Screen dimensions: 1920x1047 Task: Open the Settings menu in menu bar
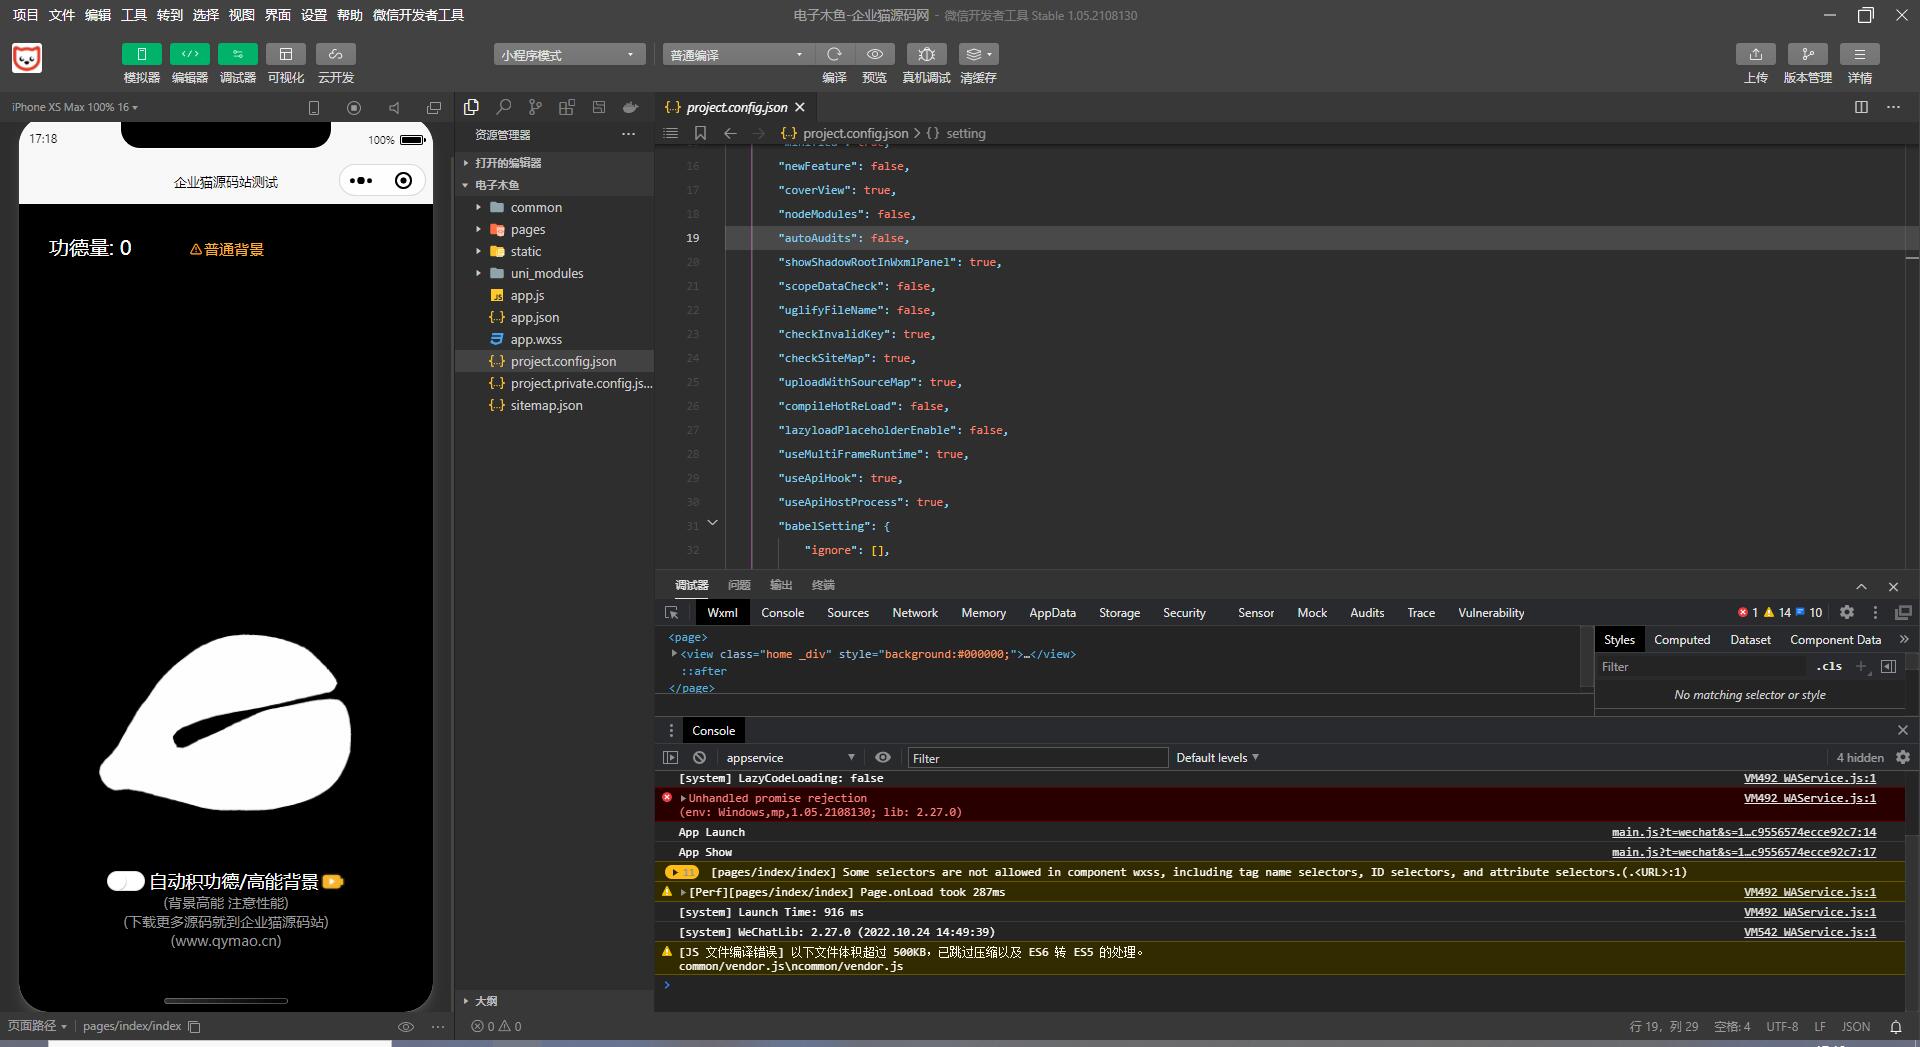pyautogui.click(x=314, y=15)
